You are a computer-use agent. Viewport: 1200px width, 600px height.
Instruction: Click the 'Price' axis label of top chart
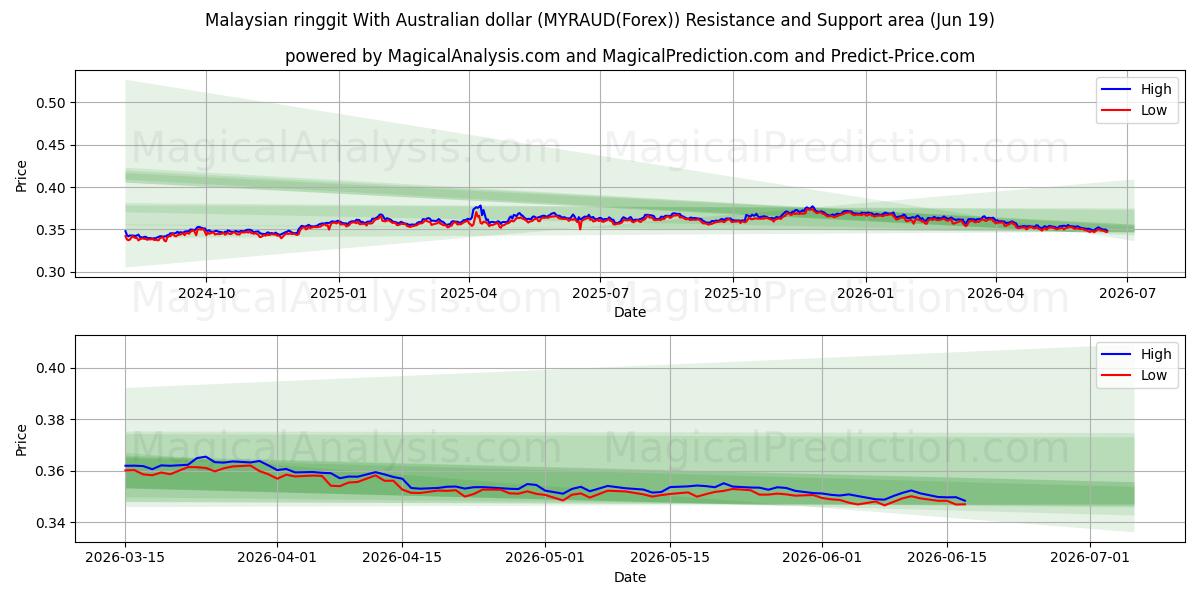point(22,175)
